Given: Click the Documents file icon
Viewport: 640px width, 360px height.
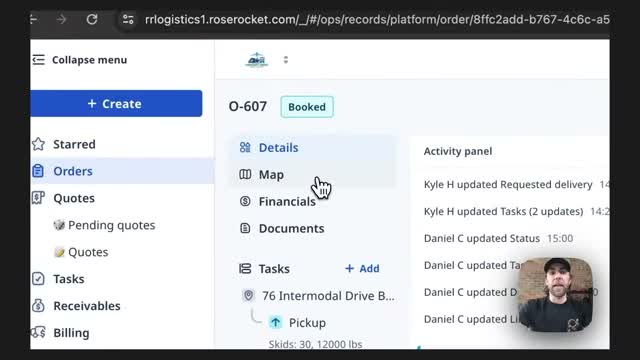Looking at the screenshot, I should (x=245, y=228).
